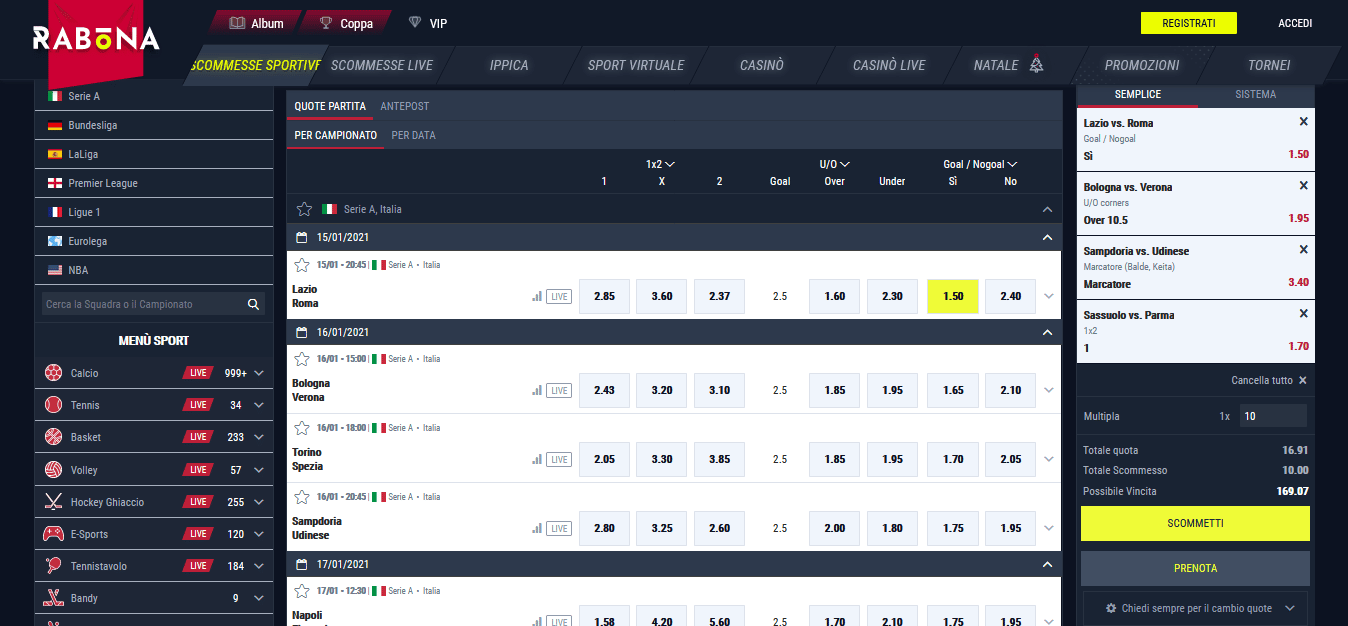Click LIVE badge for Sampdoria Udinese

tap(559, 529)
